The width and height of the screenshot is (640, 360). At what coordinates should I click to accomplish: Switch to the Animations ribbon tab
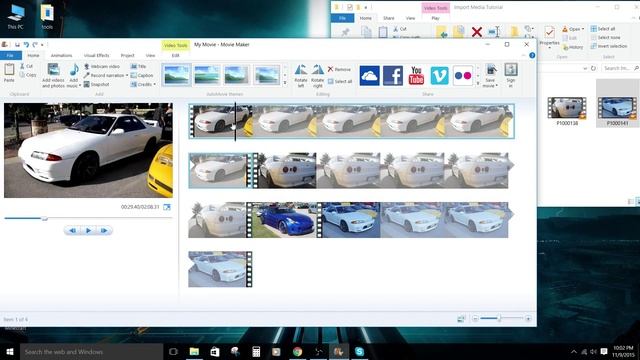pyautogui.click(x=61, y=55)
